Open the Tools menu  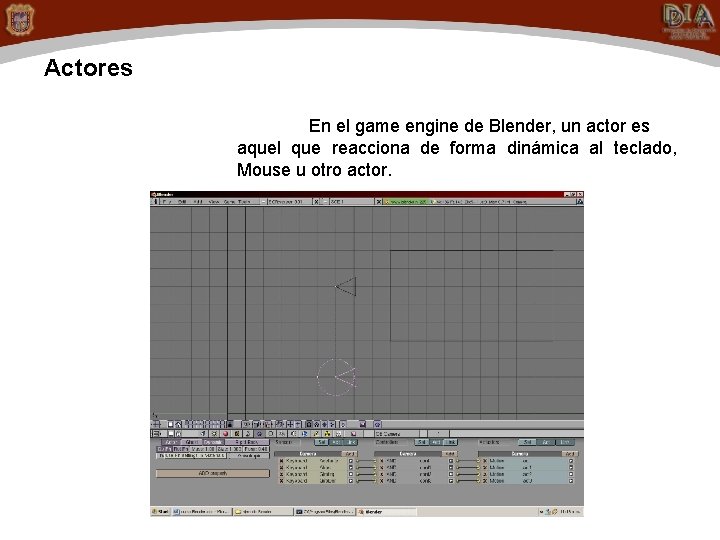click(242, 202)
